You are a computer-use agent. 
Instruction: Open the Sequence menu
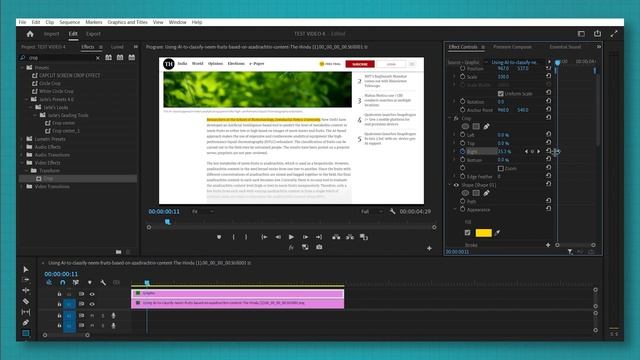click(69, 22)
